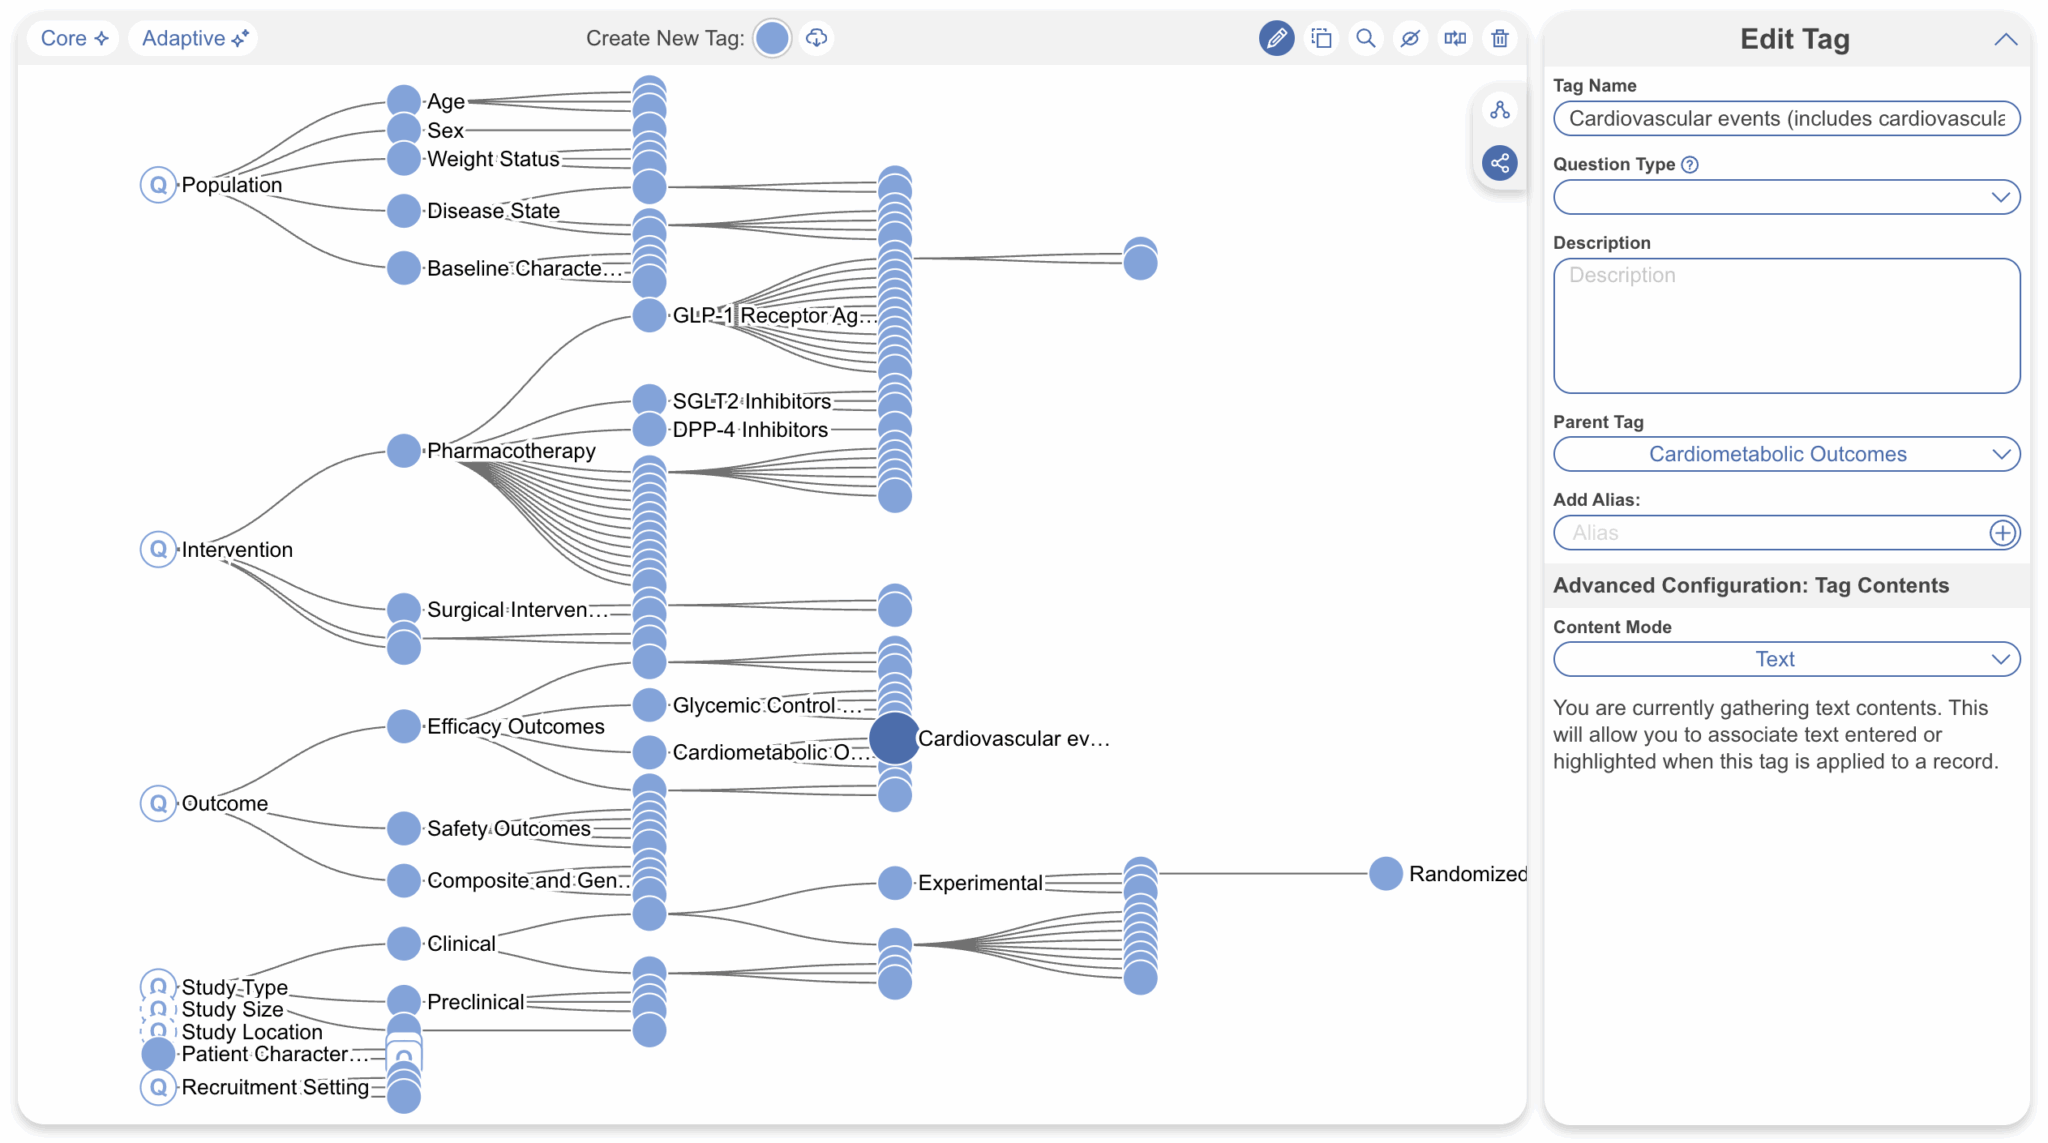Image resolution: width=2048 pixels, height=1143 pixels.
Task: Click the Population Q root node
Action: click(x=158, y=185)
